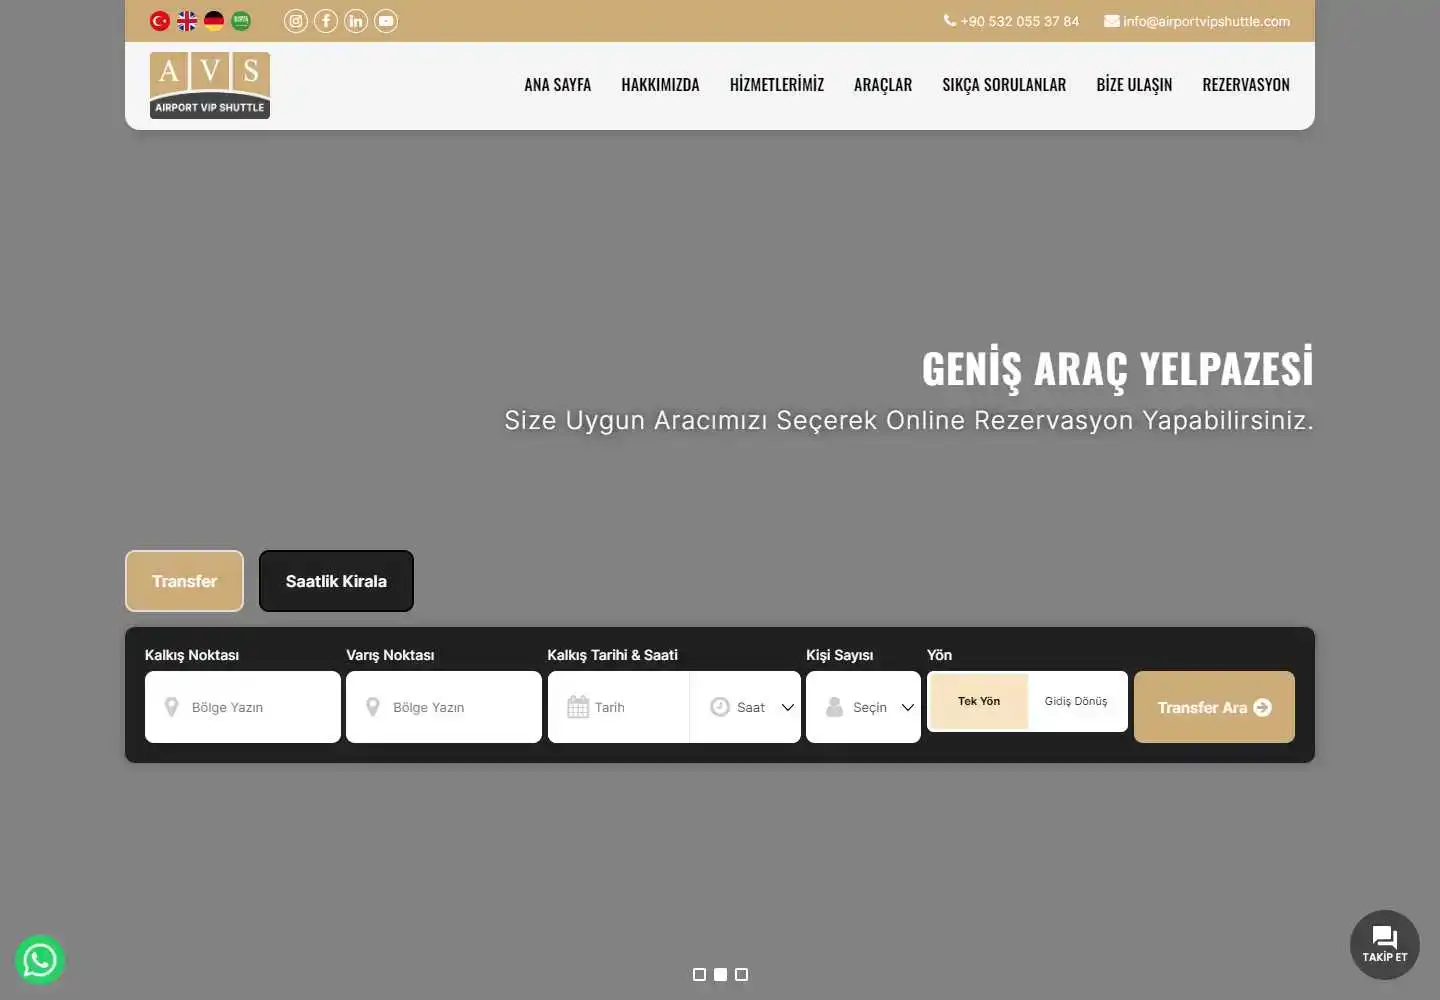Select the Transfer tab

[x=184, y=581]
